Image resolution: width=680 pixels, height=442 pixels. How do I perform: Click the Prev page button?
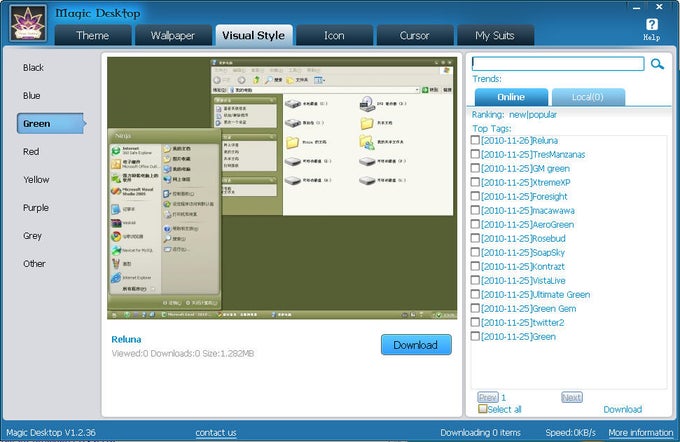click(488, 397)
